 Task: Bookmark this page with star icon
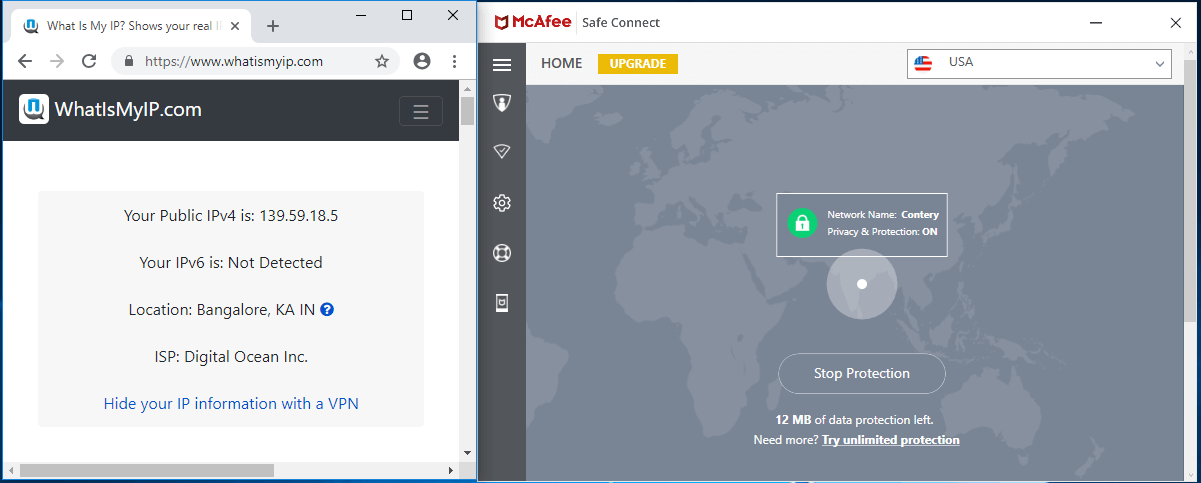[x=382, y=61]
